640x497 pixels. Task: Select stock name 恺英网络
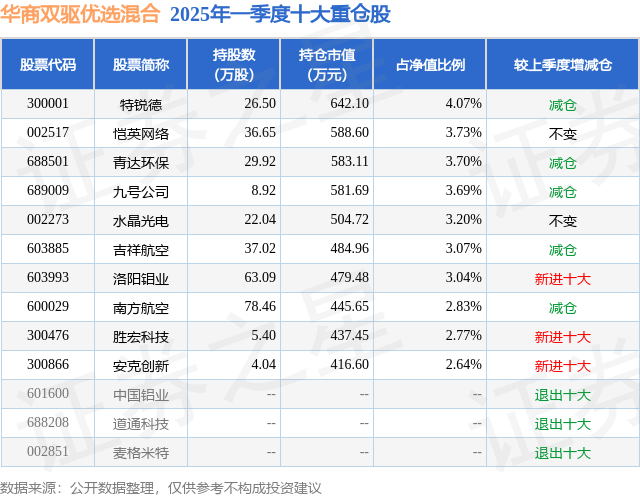tap(141, 134)
